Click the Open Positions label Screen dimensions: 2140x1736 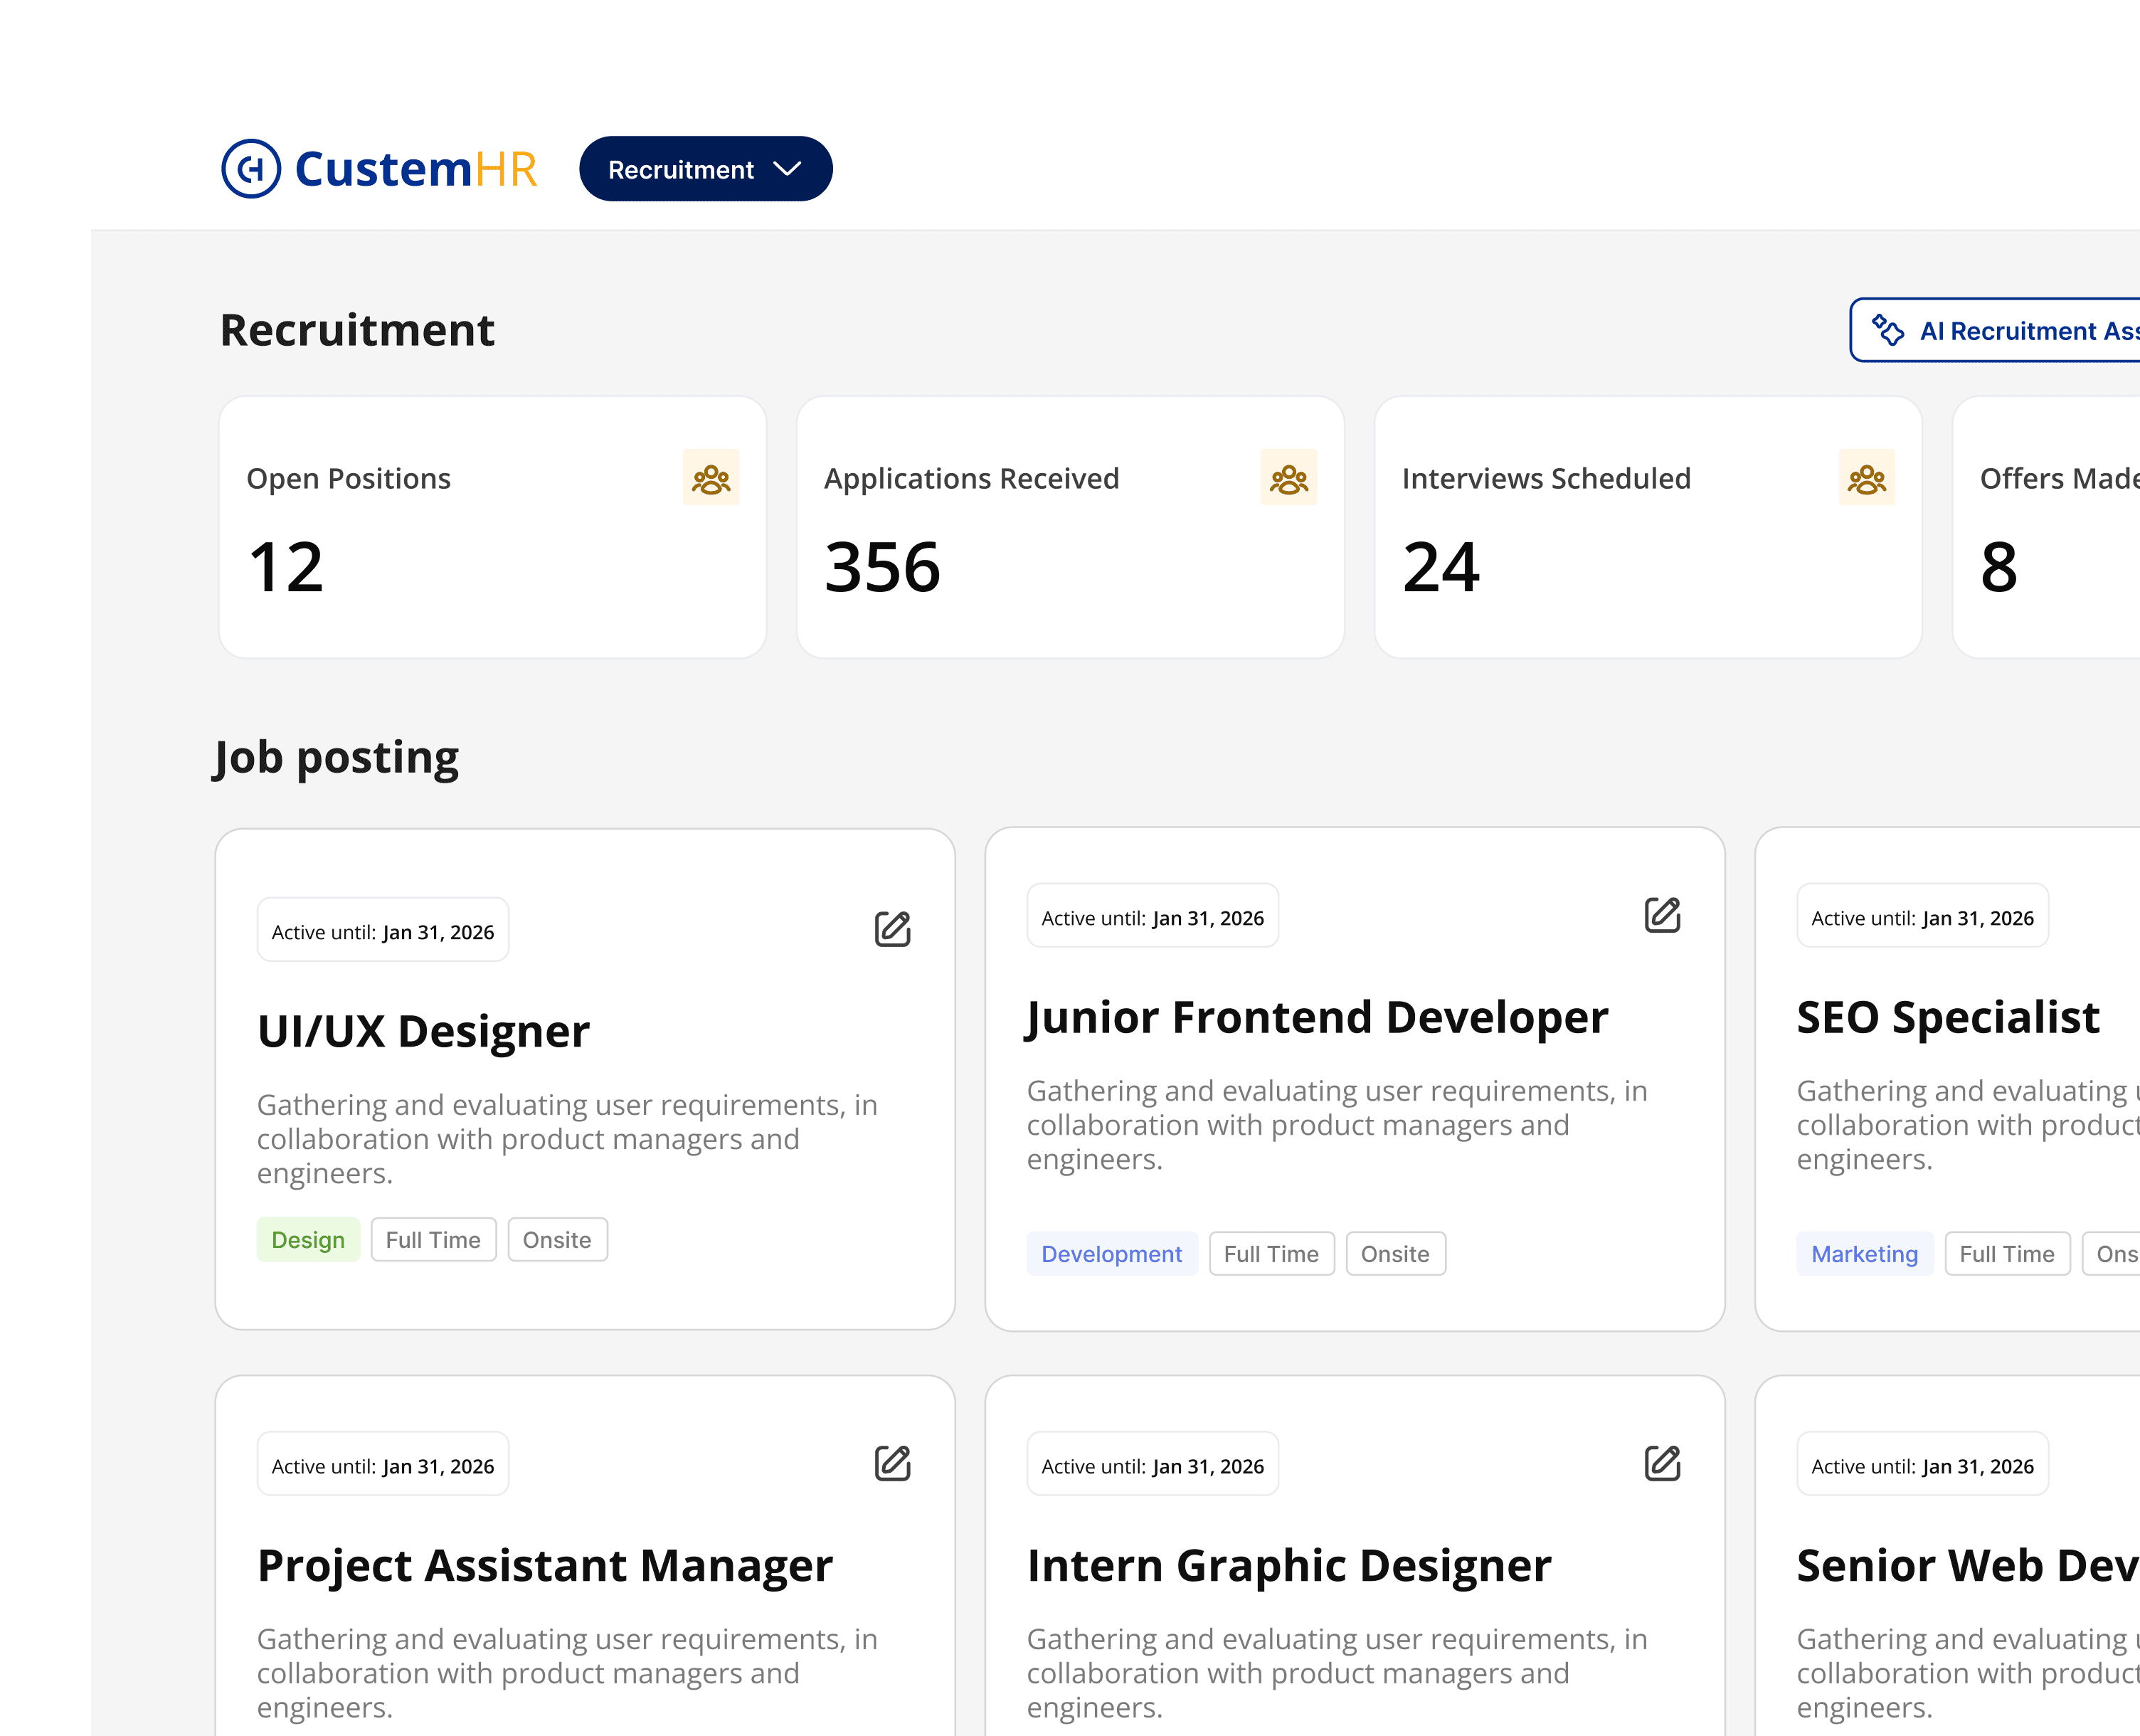(348, 479)
